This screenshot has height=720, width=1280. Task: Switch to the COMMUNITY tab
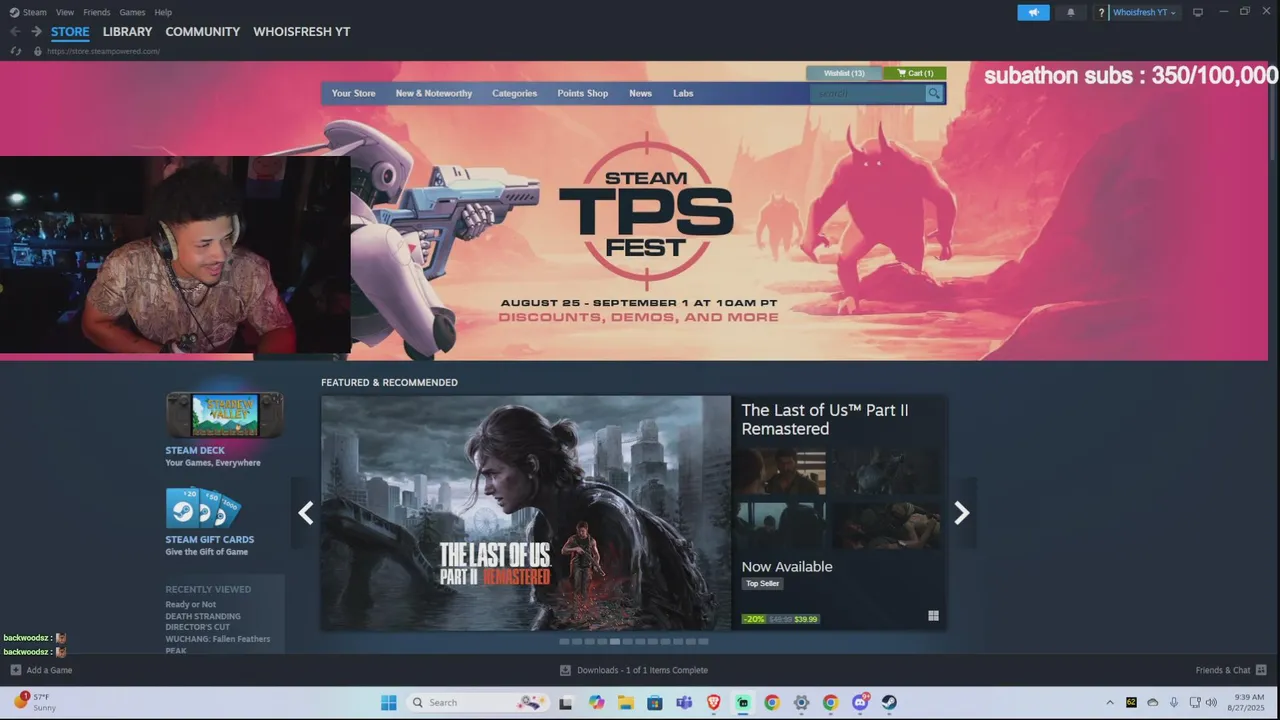202,31
